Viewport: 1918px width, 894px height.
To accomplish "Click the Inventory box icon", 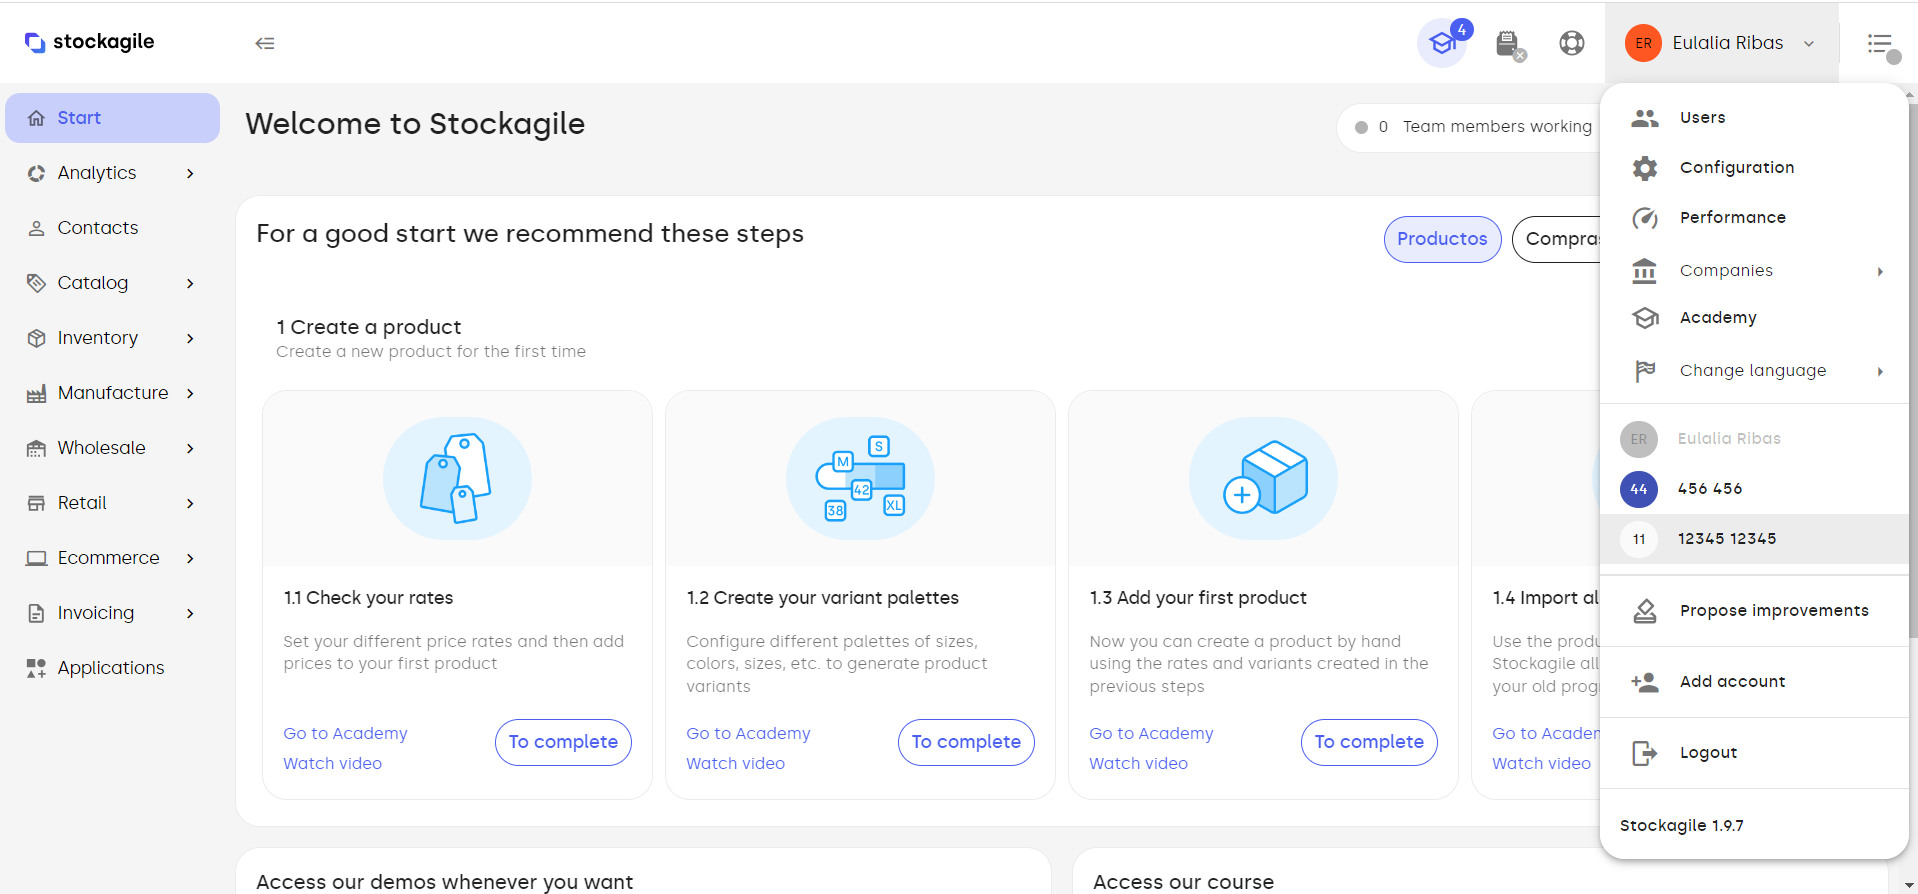I will click(x=37, y=338).
